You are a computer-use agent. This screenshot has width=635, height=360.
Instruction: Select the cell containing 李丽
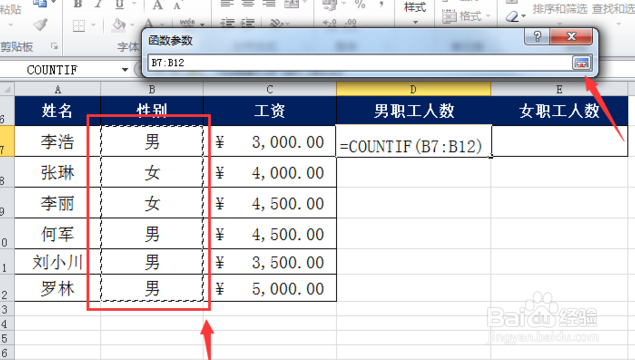(x=58, y=203)
